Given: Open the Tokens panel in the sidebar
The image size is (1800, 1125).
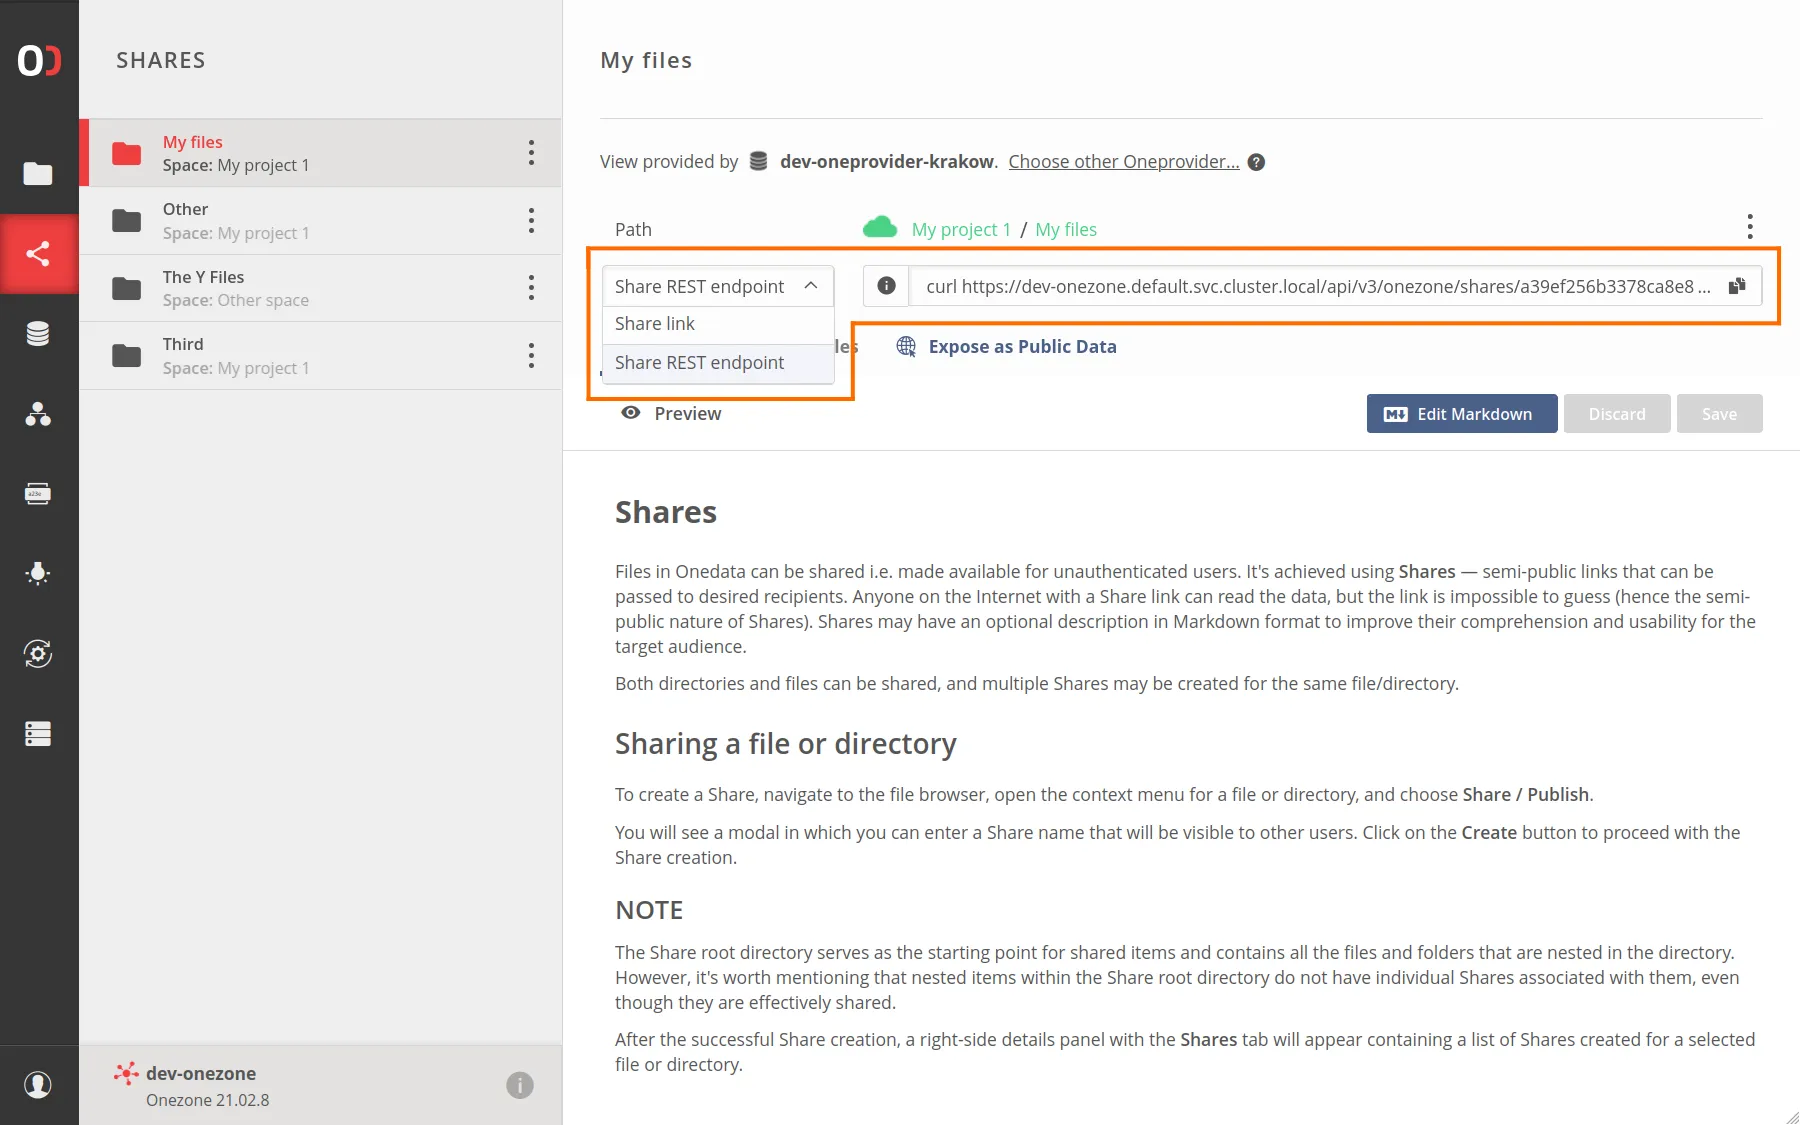Looking at the screenshot, I should [39, 493].
